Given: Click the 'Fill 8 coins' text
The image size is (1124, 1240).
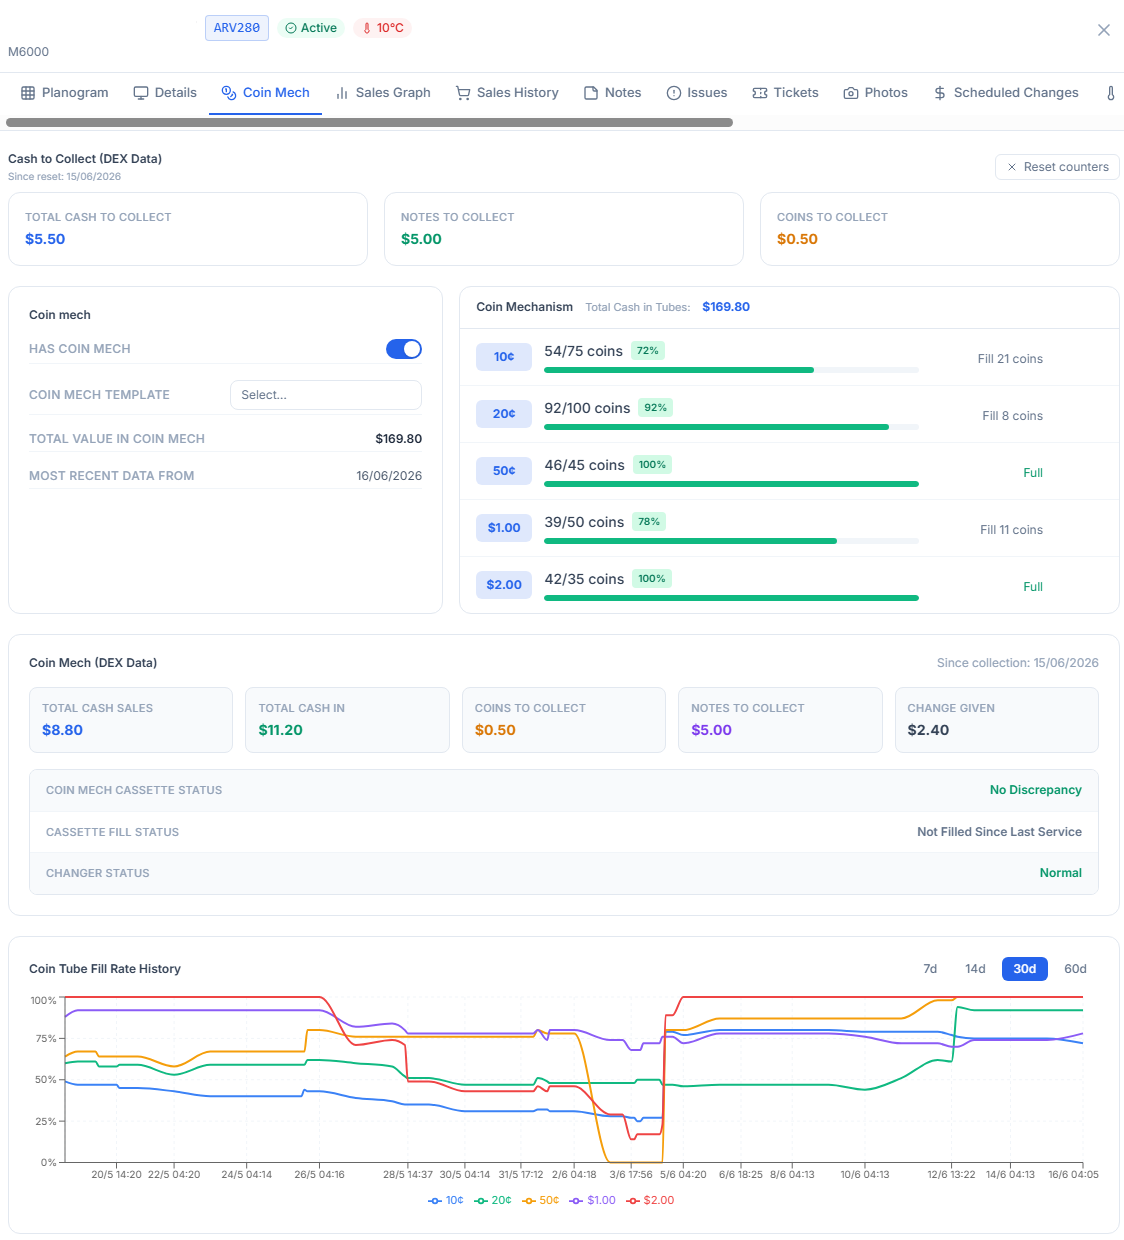Looking at the screenshot, I should (1012, 416).
